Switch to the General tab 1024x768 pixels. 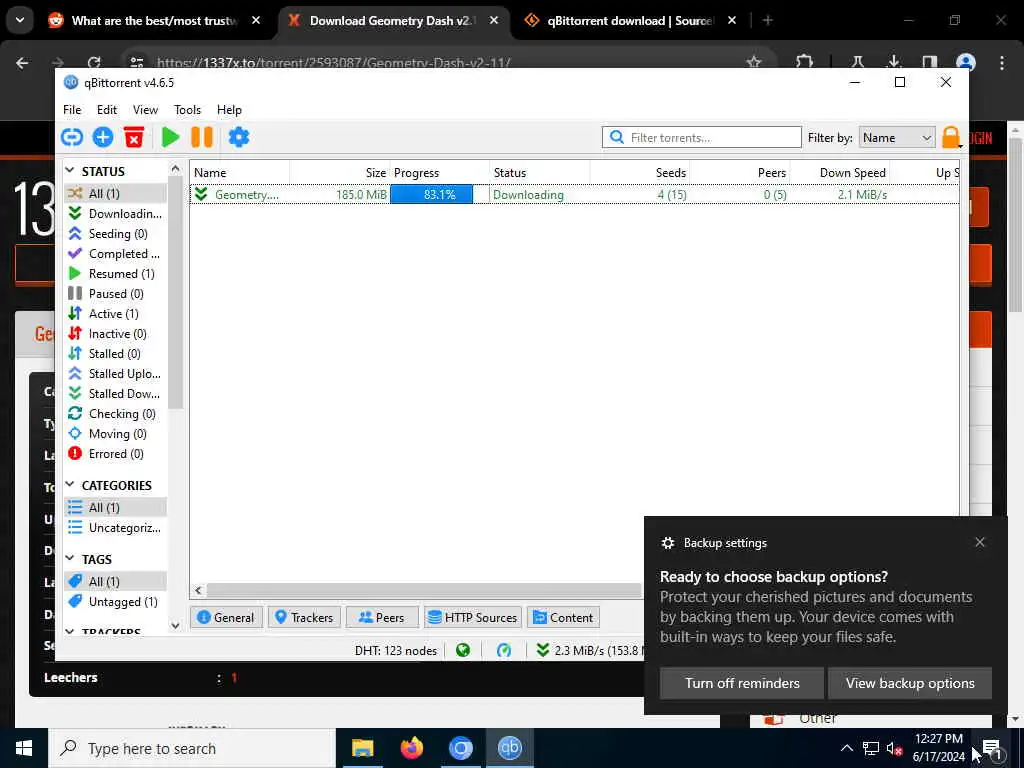pyautogui.click(x=226, y=617)
